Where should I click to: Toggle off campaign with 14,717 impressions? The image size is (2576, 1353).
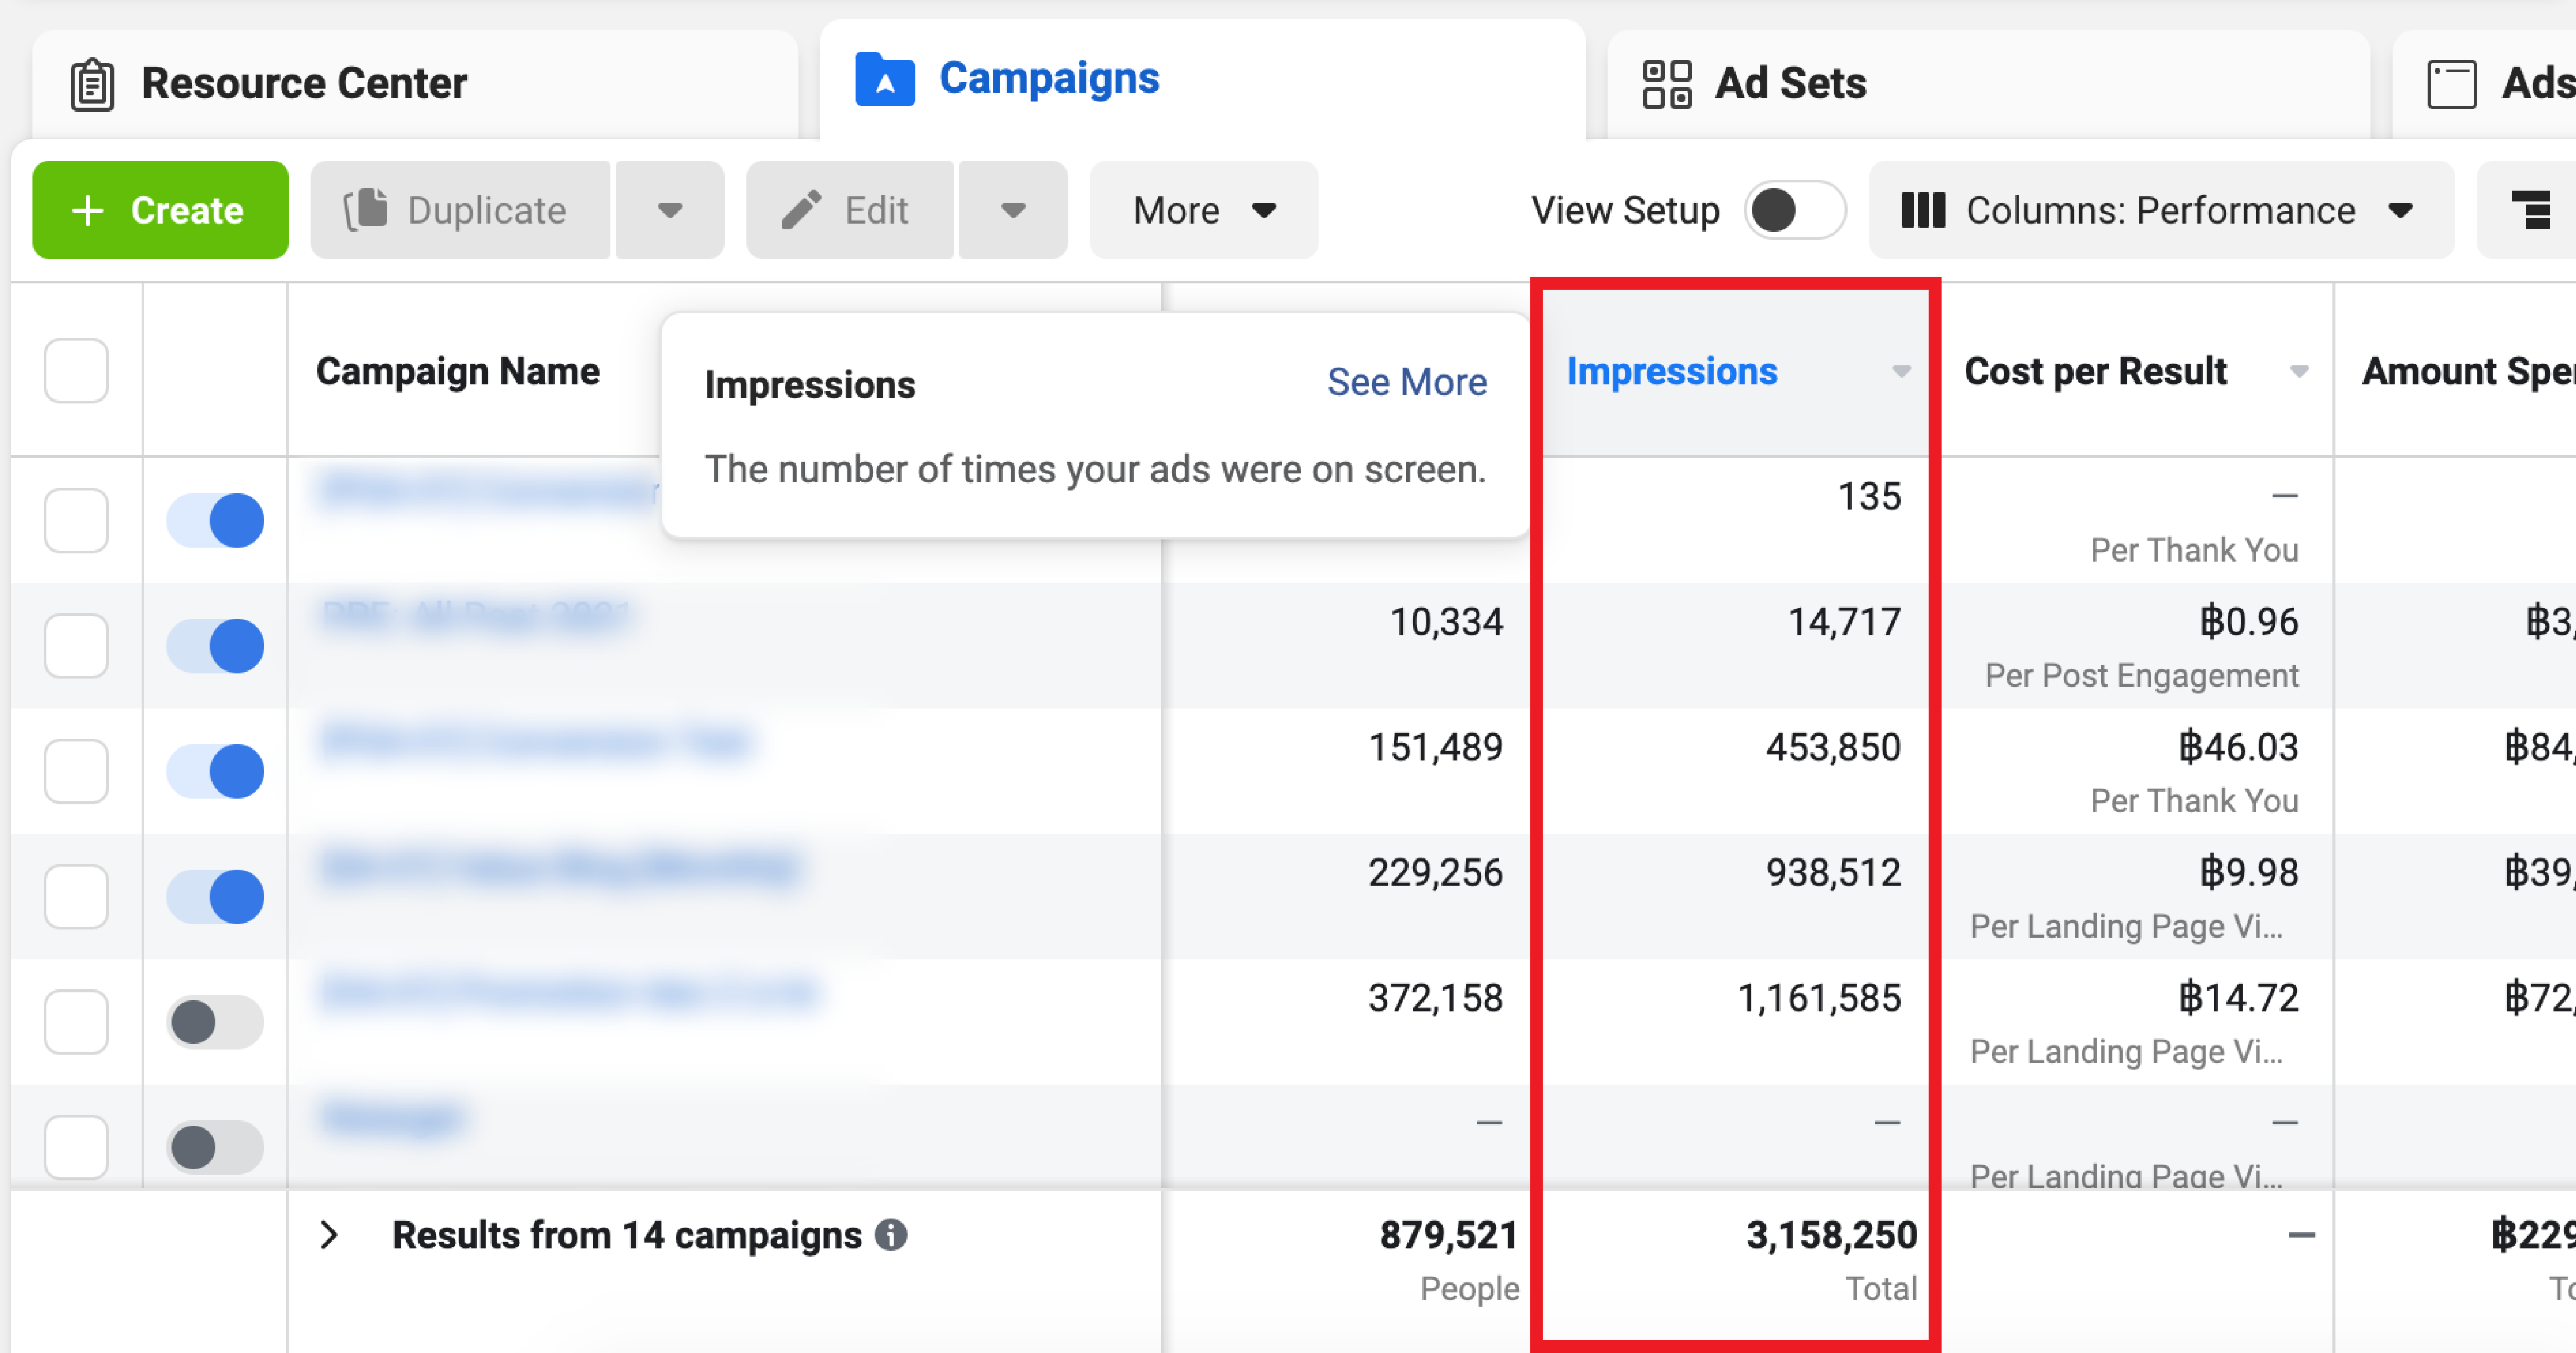(215, 646)
